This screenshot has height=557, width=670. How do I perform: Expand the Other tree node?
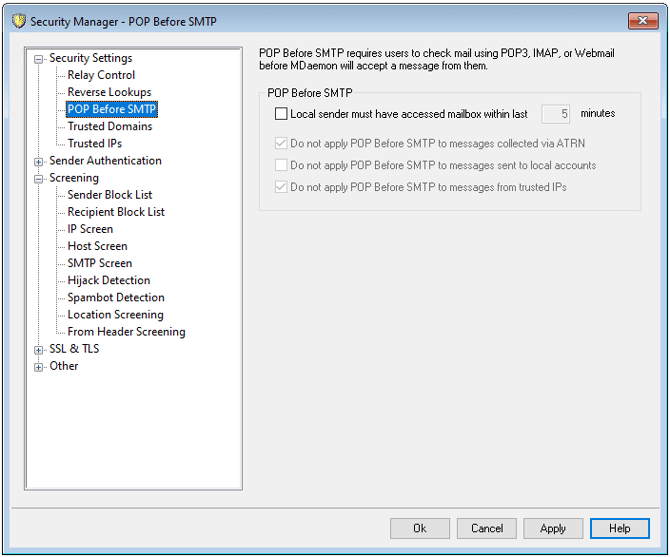[39, 367]
